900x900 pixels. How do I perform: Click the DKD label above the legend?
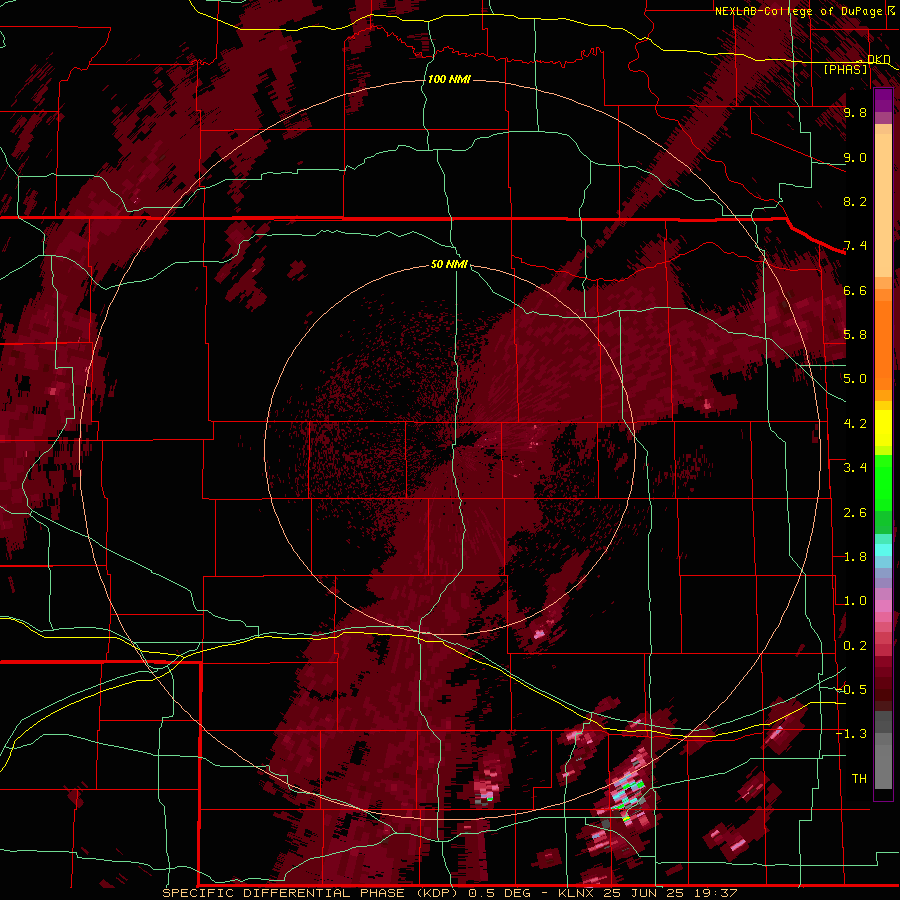(x=879, y=59)
